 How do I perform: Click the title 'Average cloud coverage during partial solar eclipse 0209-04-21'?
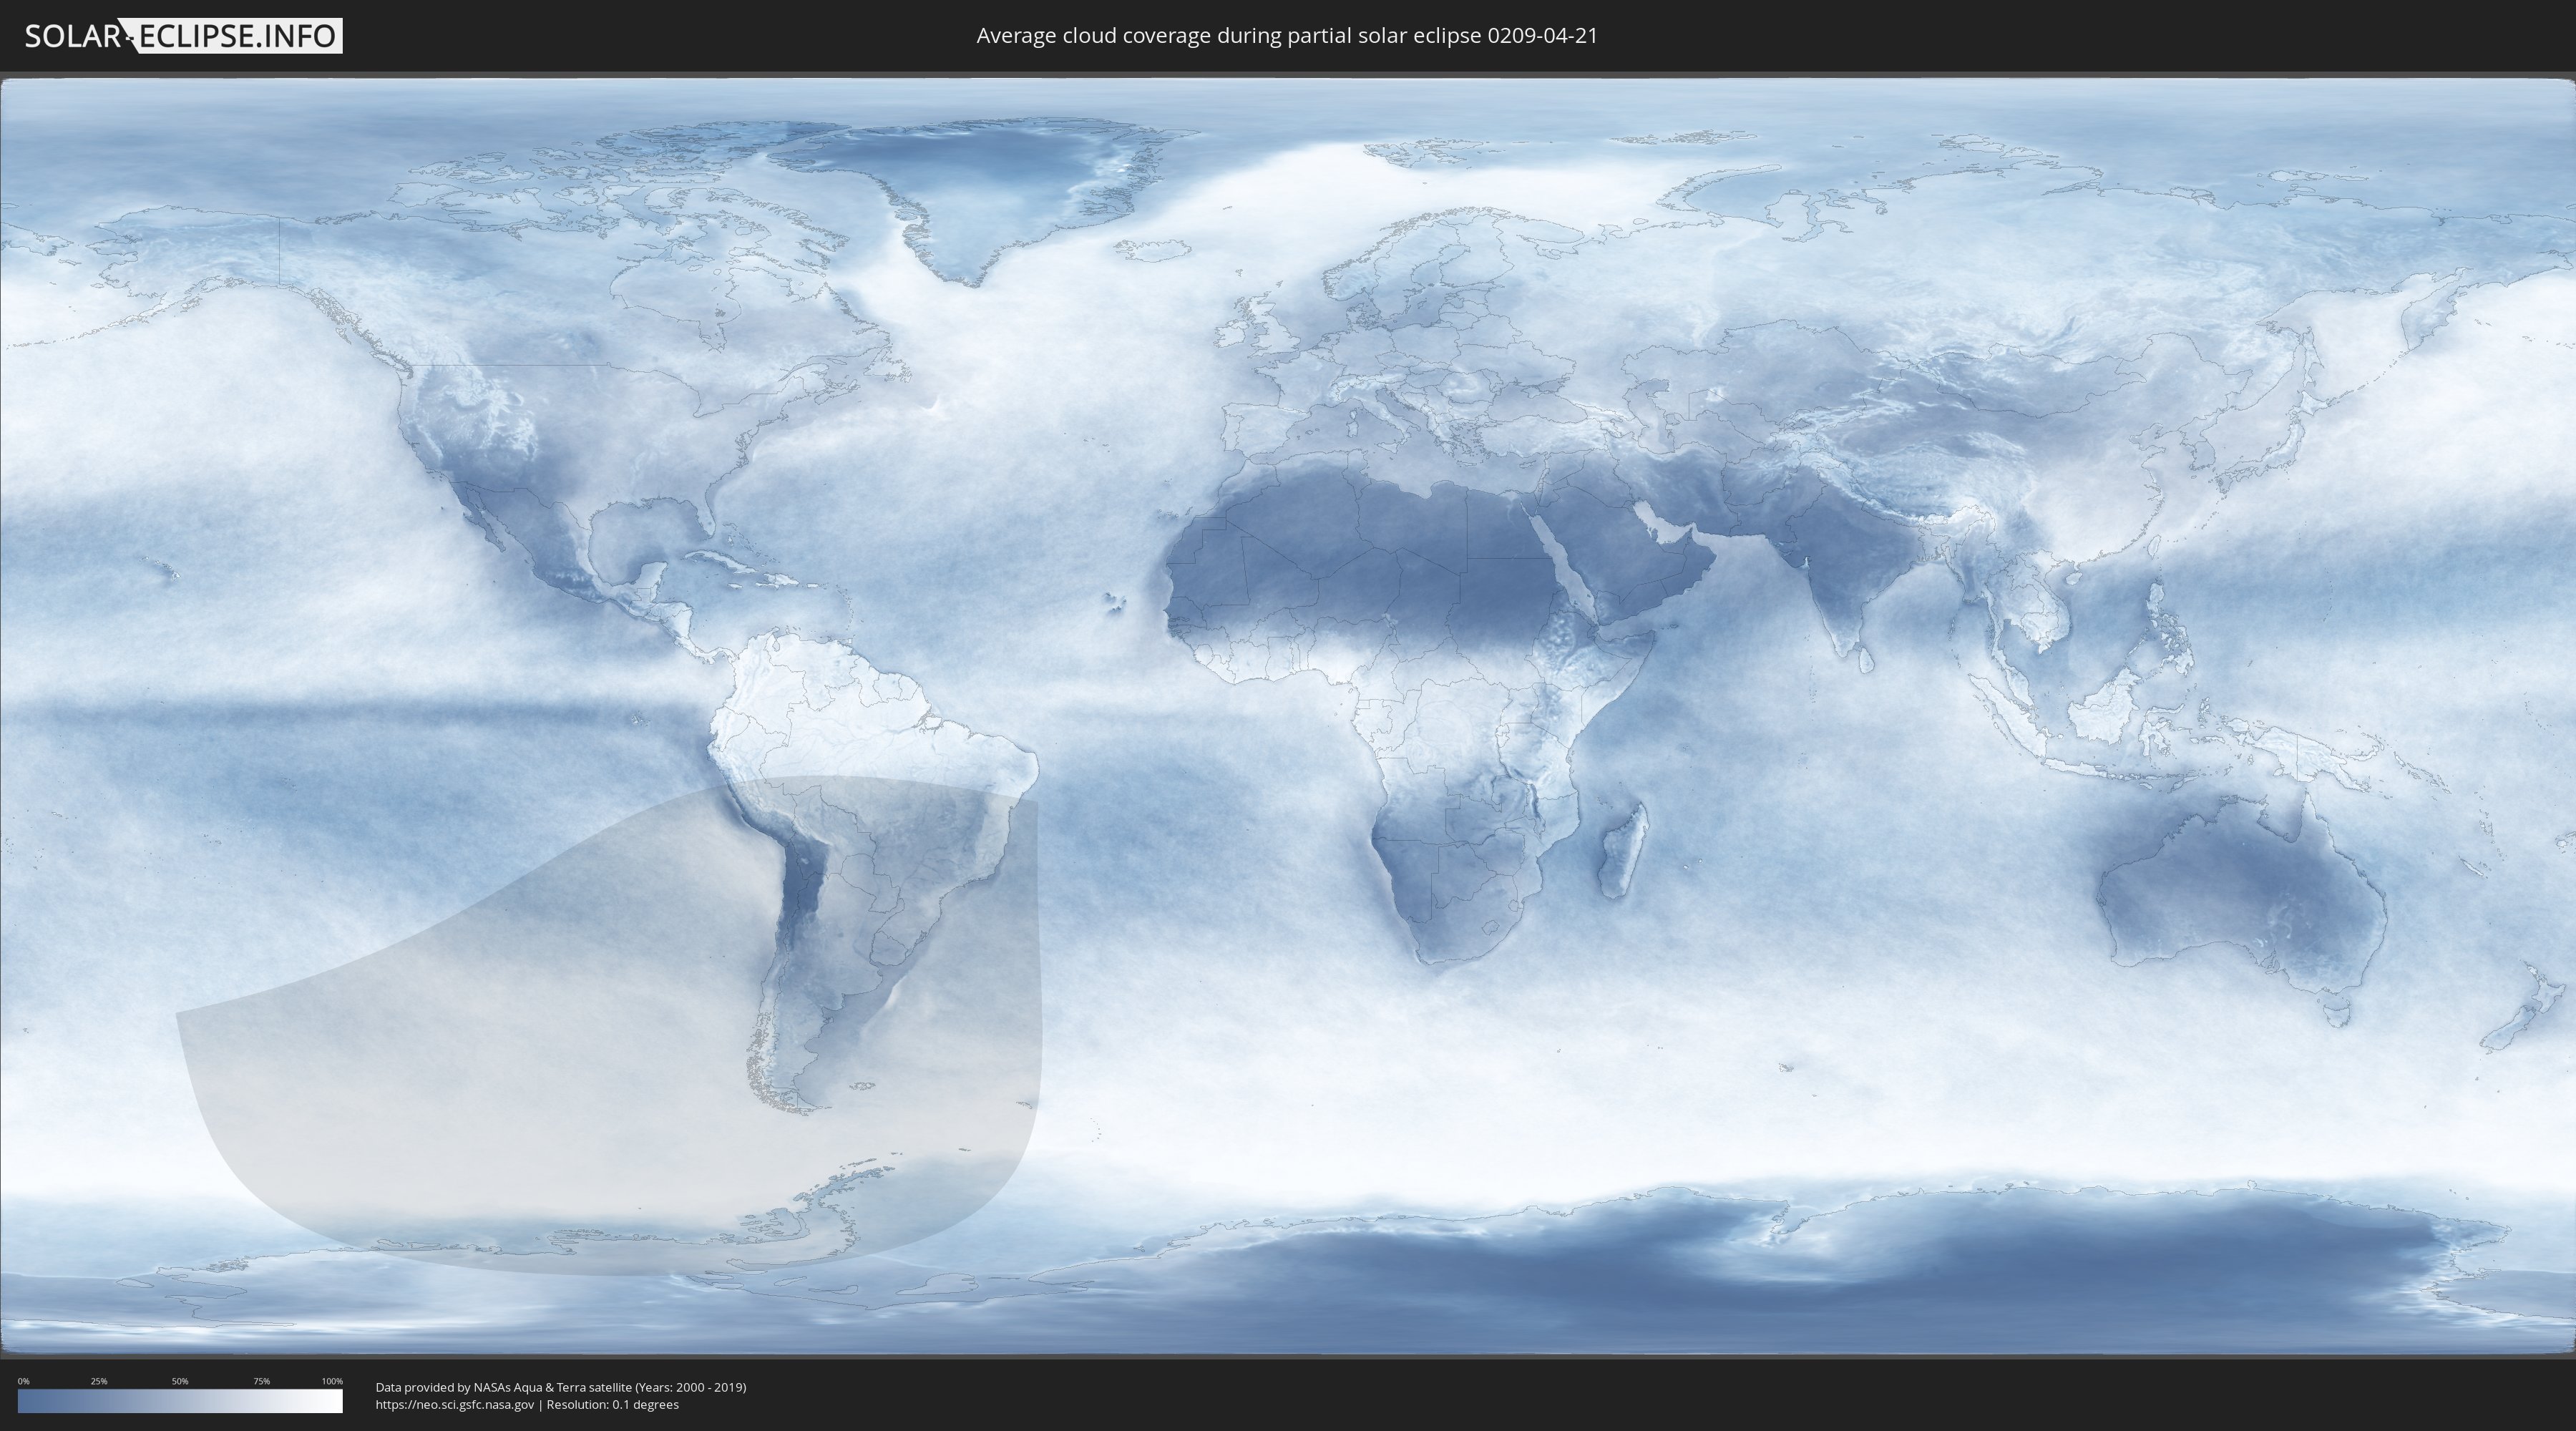tap(1287, 36)
